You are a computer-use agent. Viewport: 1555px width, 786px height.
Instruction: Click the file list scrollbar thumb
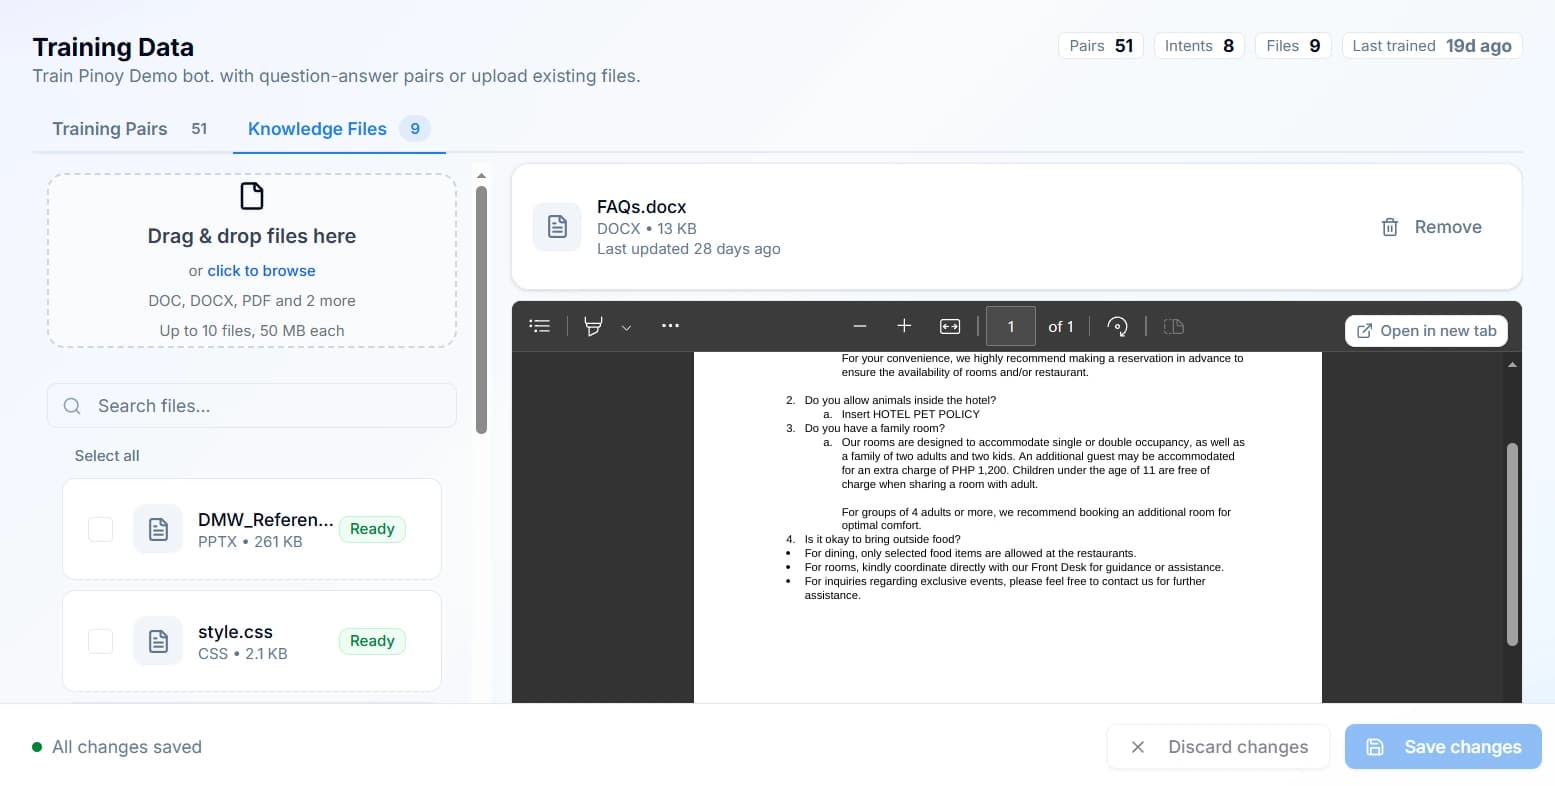pyautogui.click(x=481, y=309)
